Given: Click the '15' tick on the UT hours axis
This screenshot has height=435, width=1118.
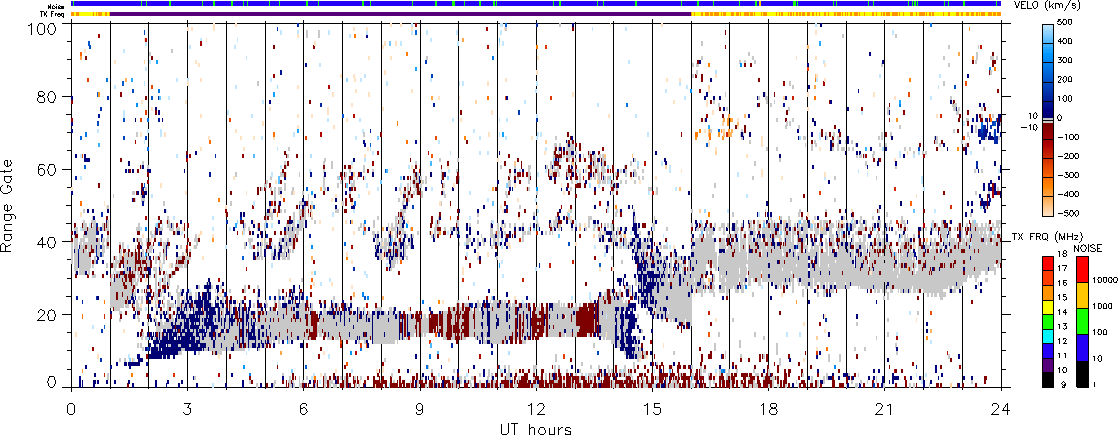Looking at the screenshot, I should pyautogui.click(x=652, y=408).
